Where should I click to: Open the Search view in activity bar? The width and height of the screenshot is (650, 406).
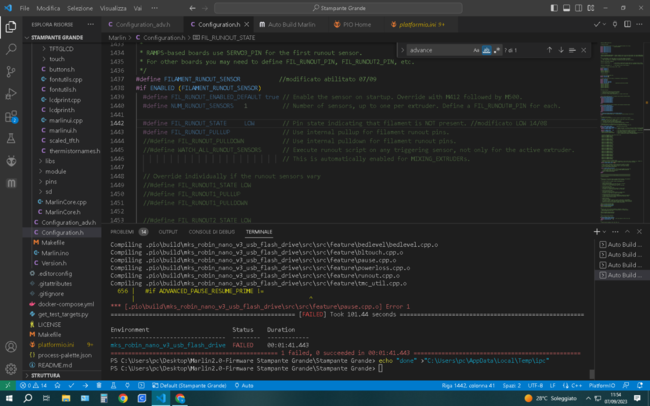11,46
